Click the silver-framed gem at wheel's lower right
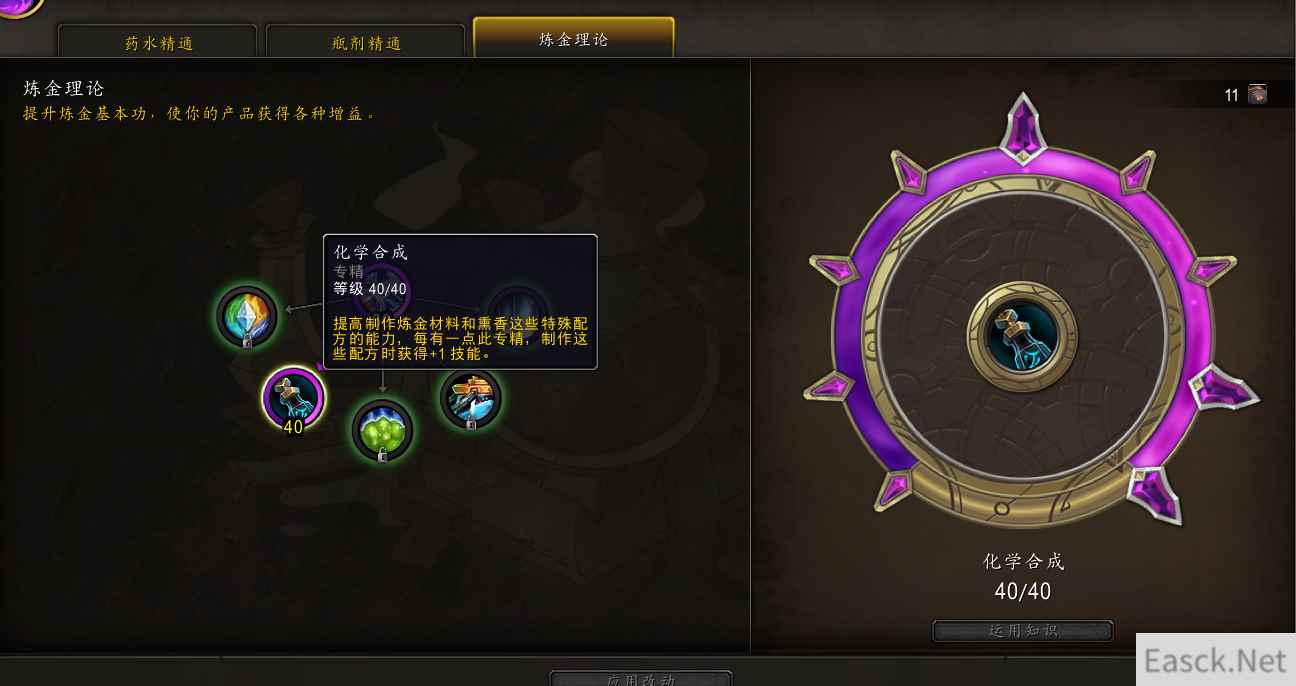Screen dimensions: 1296x686 [x=1154, y=494]
